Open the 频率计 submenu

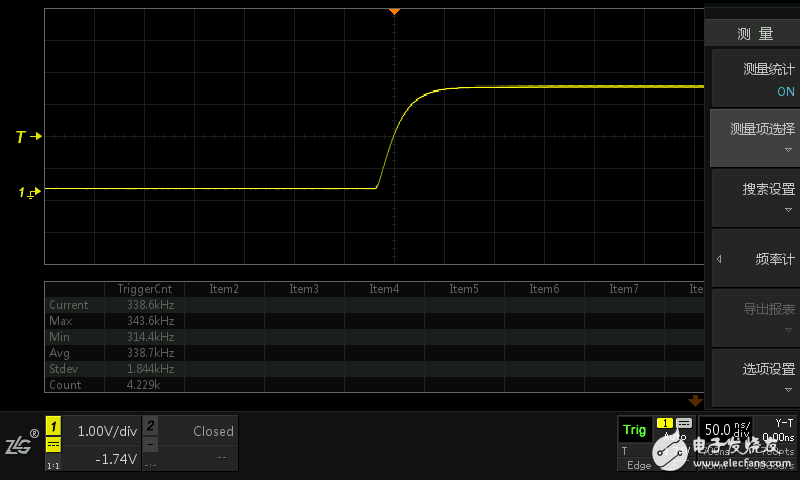pyautogui.click(x=755, y=258)
